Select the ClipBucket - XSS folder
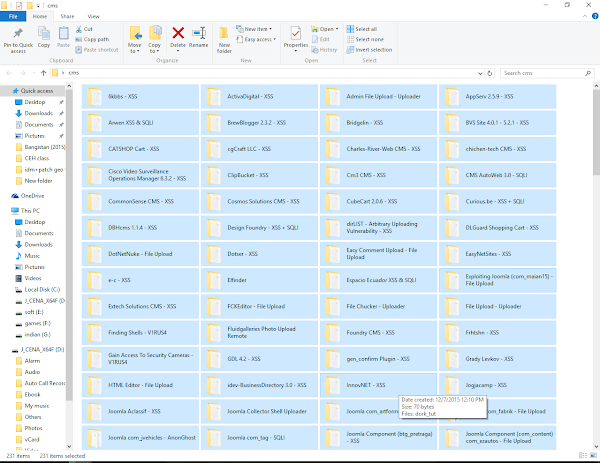The width and height of the screenshot is (600, 463). [259, 175]
